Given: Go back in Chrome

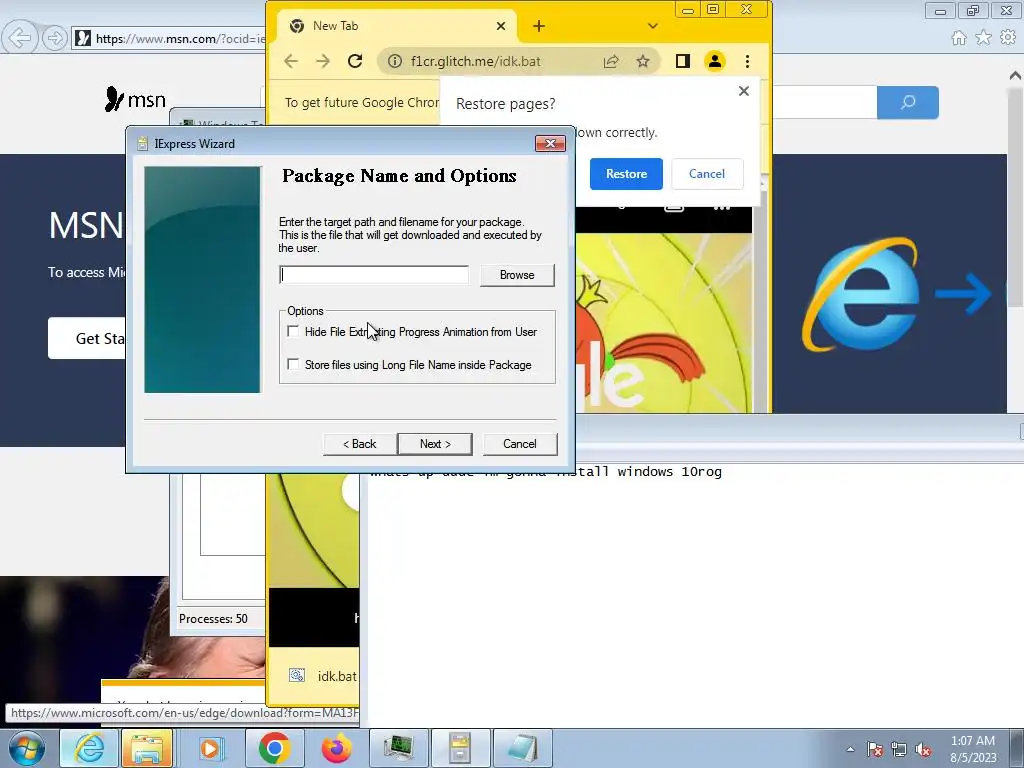Looking at the screenshot, I should [291, 61].
